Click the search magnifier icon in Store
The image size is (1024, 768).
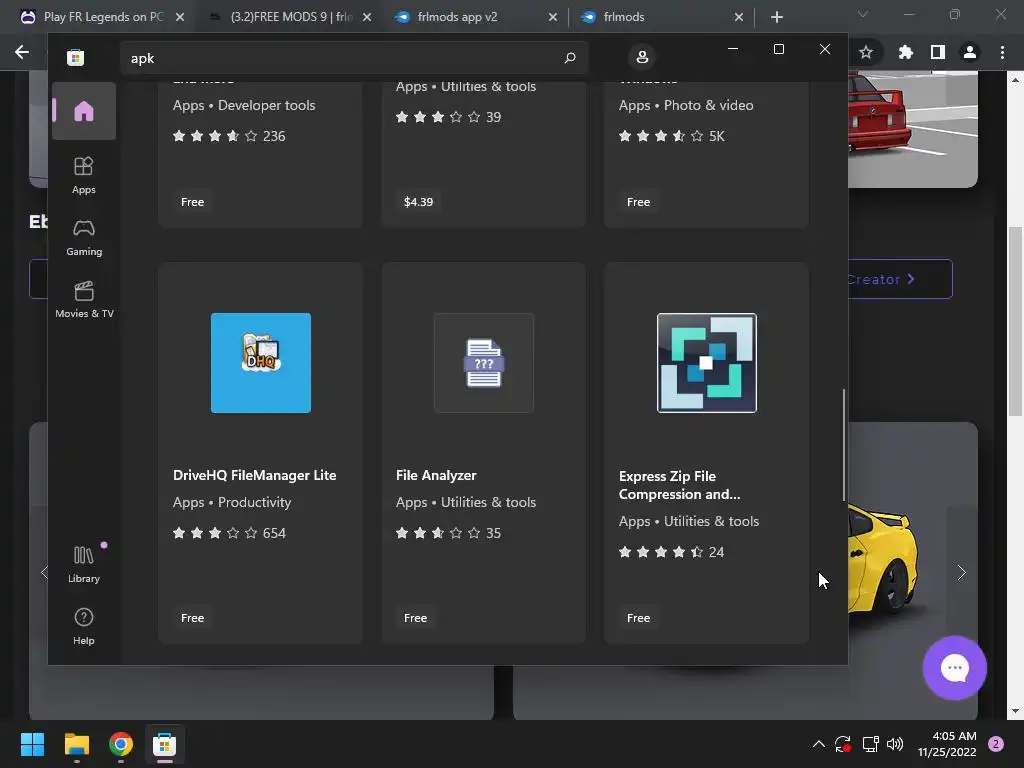click(569, 58)
